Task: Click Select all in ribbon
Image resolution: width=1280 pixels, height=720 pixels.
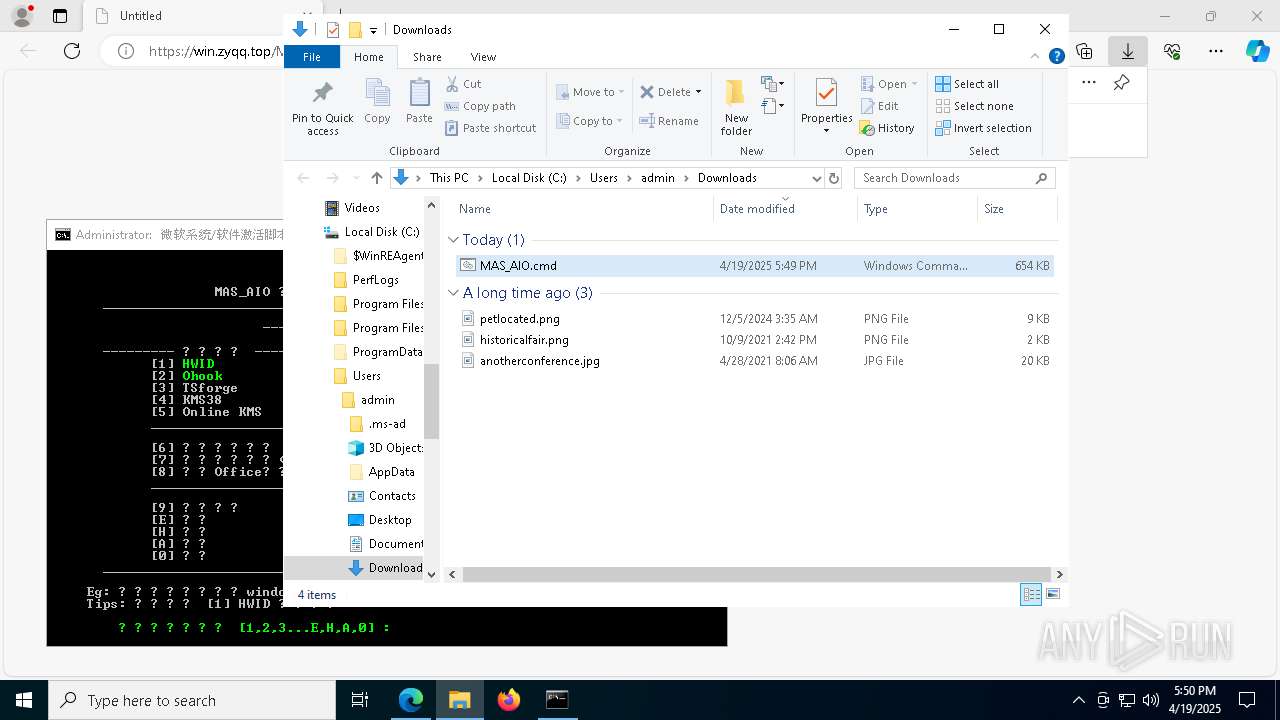Action: [967, 84]
